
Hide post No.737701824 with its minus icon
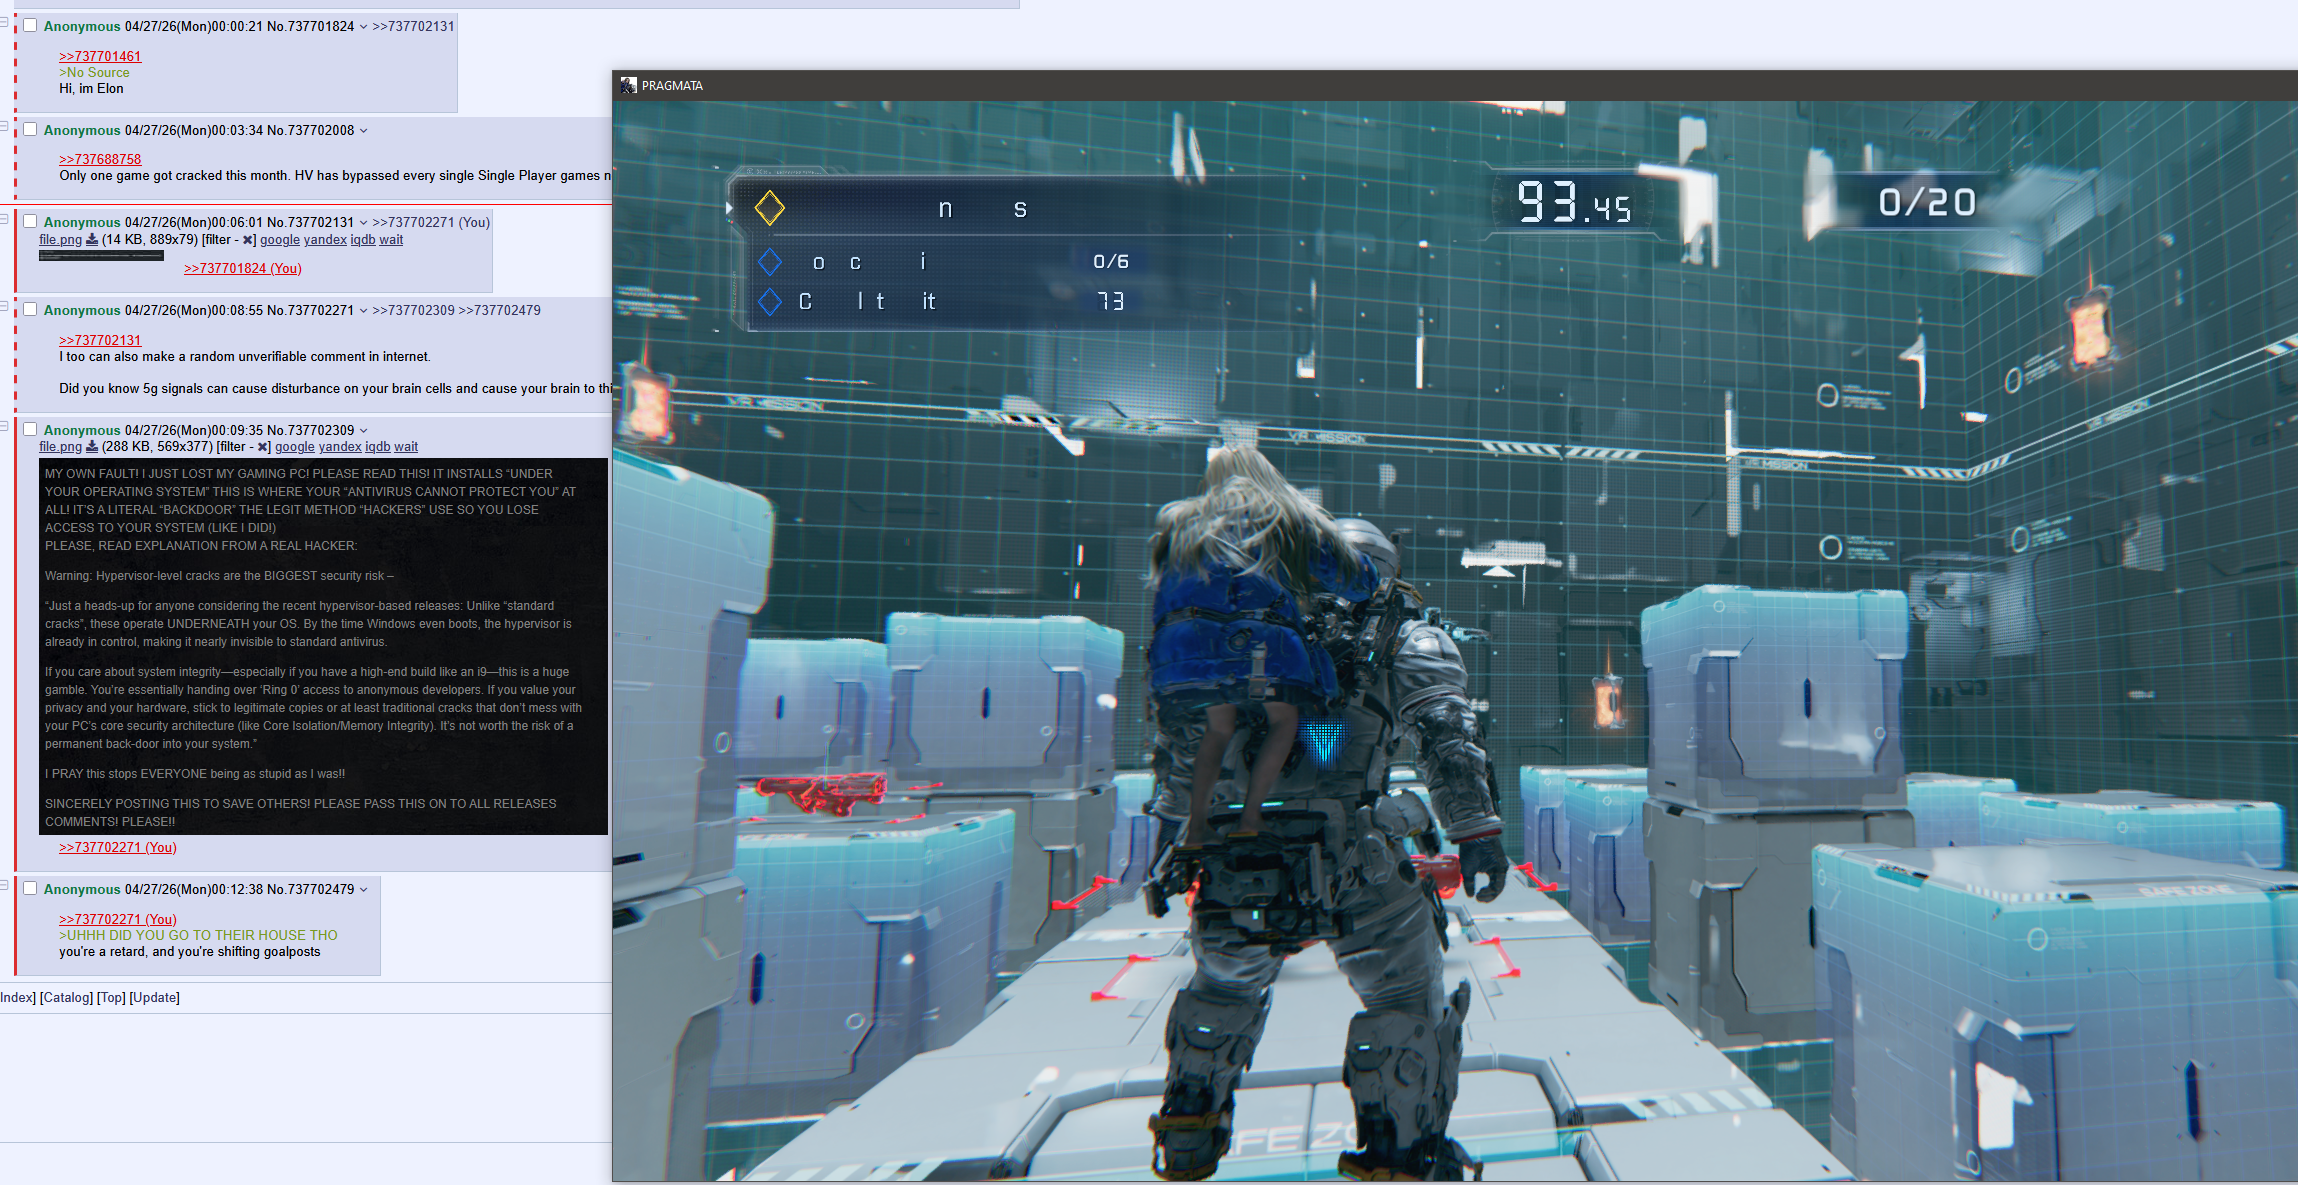[4, 22]
